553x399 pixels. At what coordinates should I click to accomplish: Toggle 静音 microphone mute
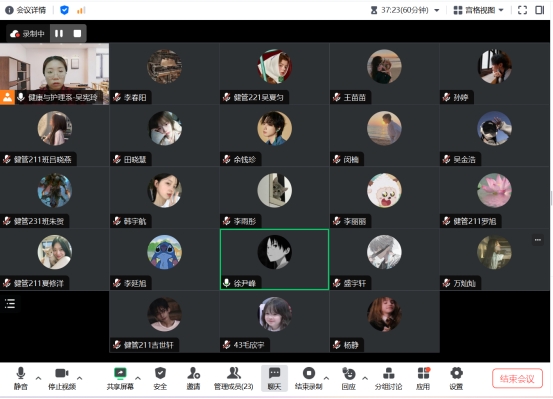(20, 378)
